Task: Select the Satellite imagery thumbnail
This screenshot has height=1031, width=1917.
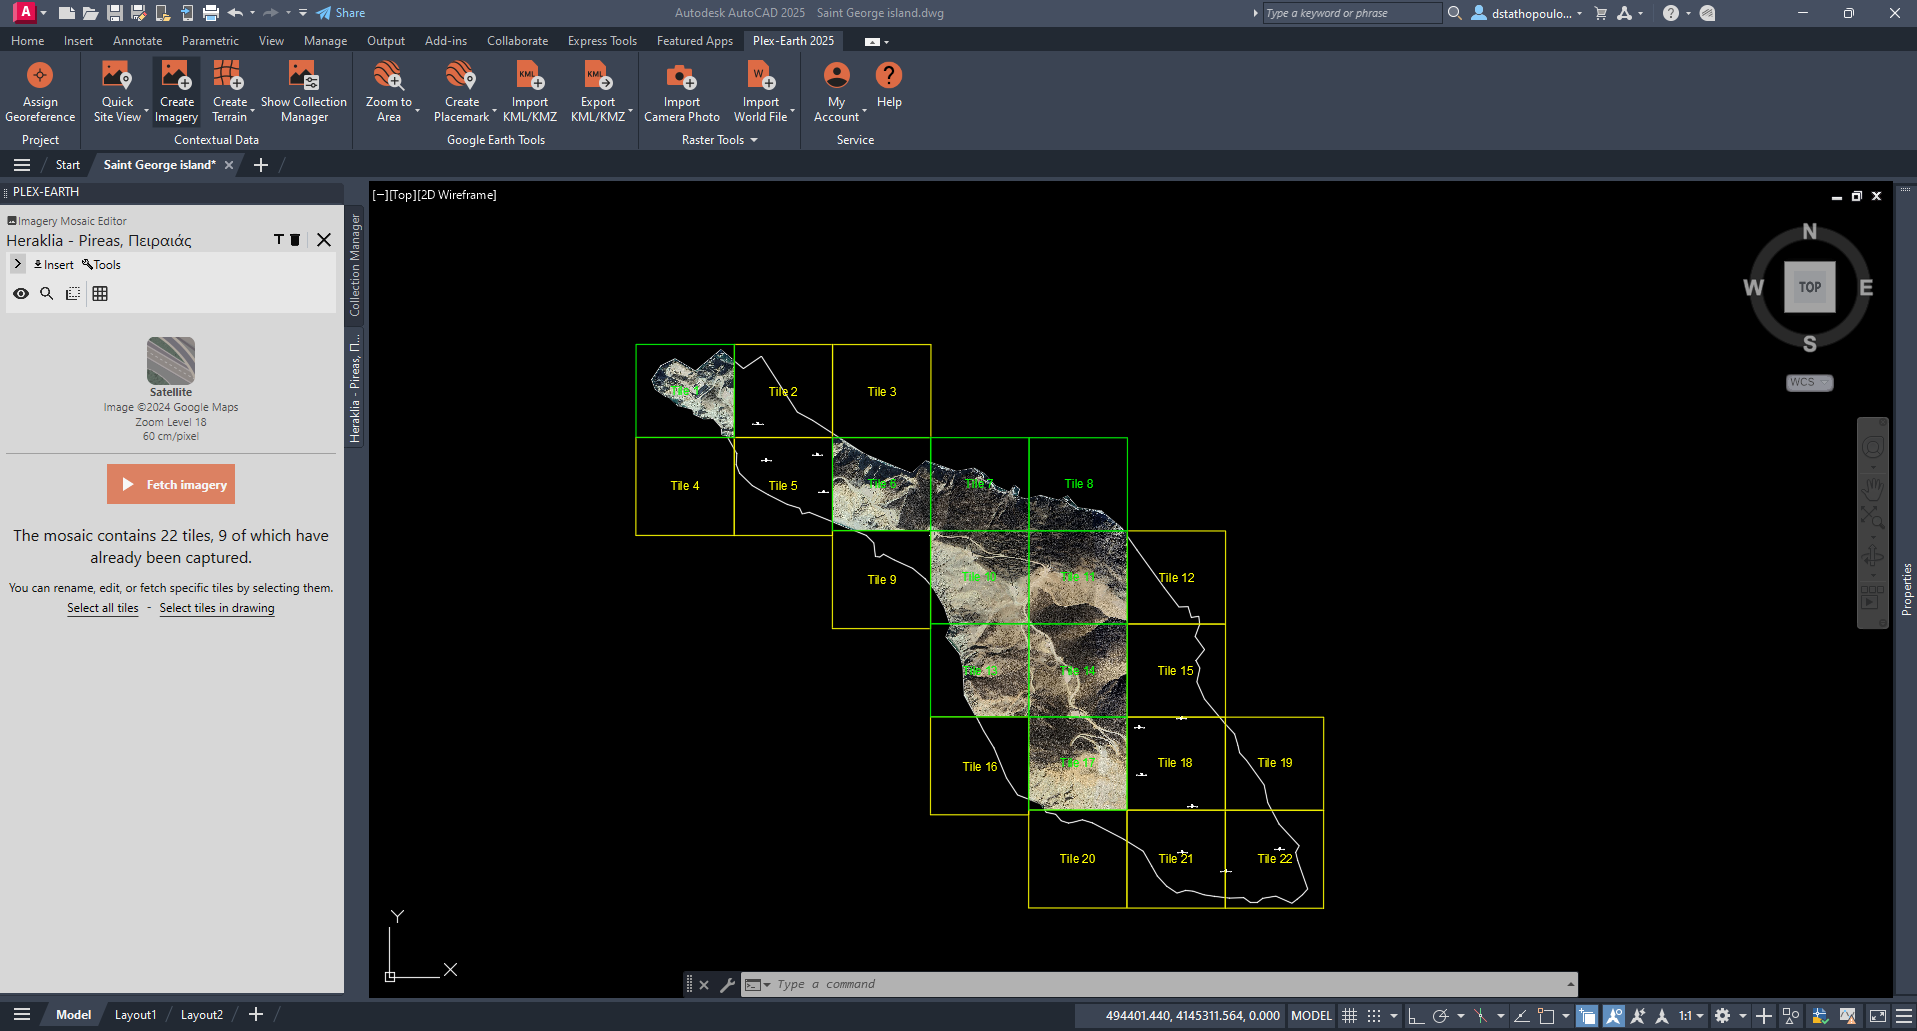Action: 171,361
